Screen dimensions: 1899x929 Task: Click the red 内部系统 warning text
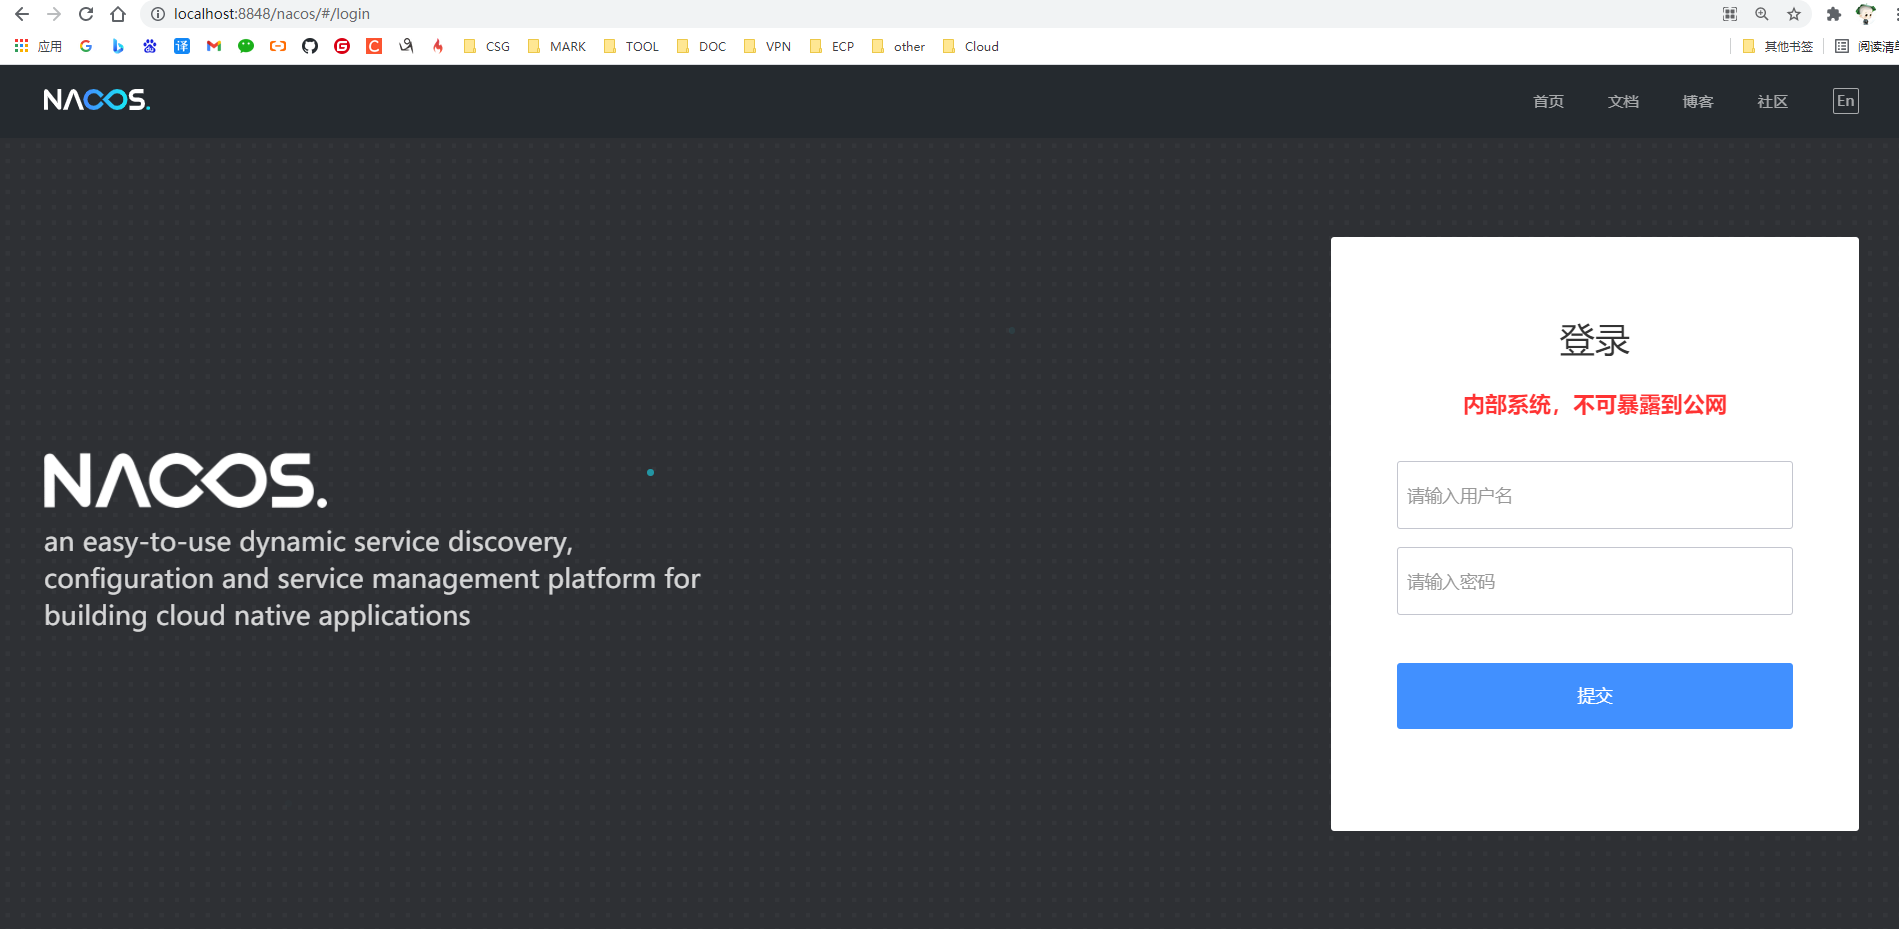pos(1595,405)
